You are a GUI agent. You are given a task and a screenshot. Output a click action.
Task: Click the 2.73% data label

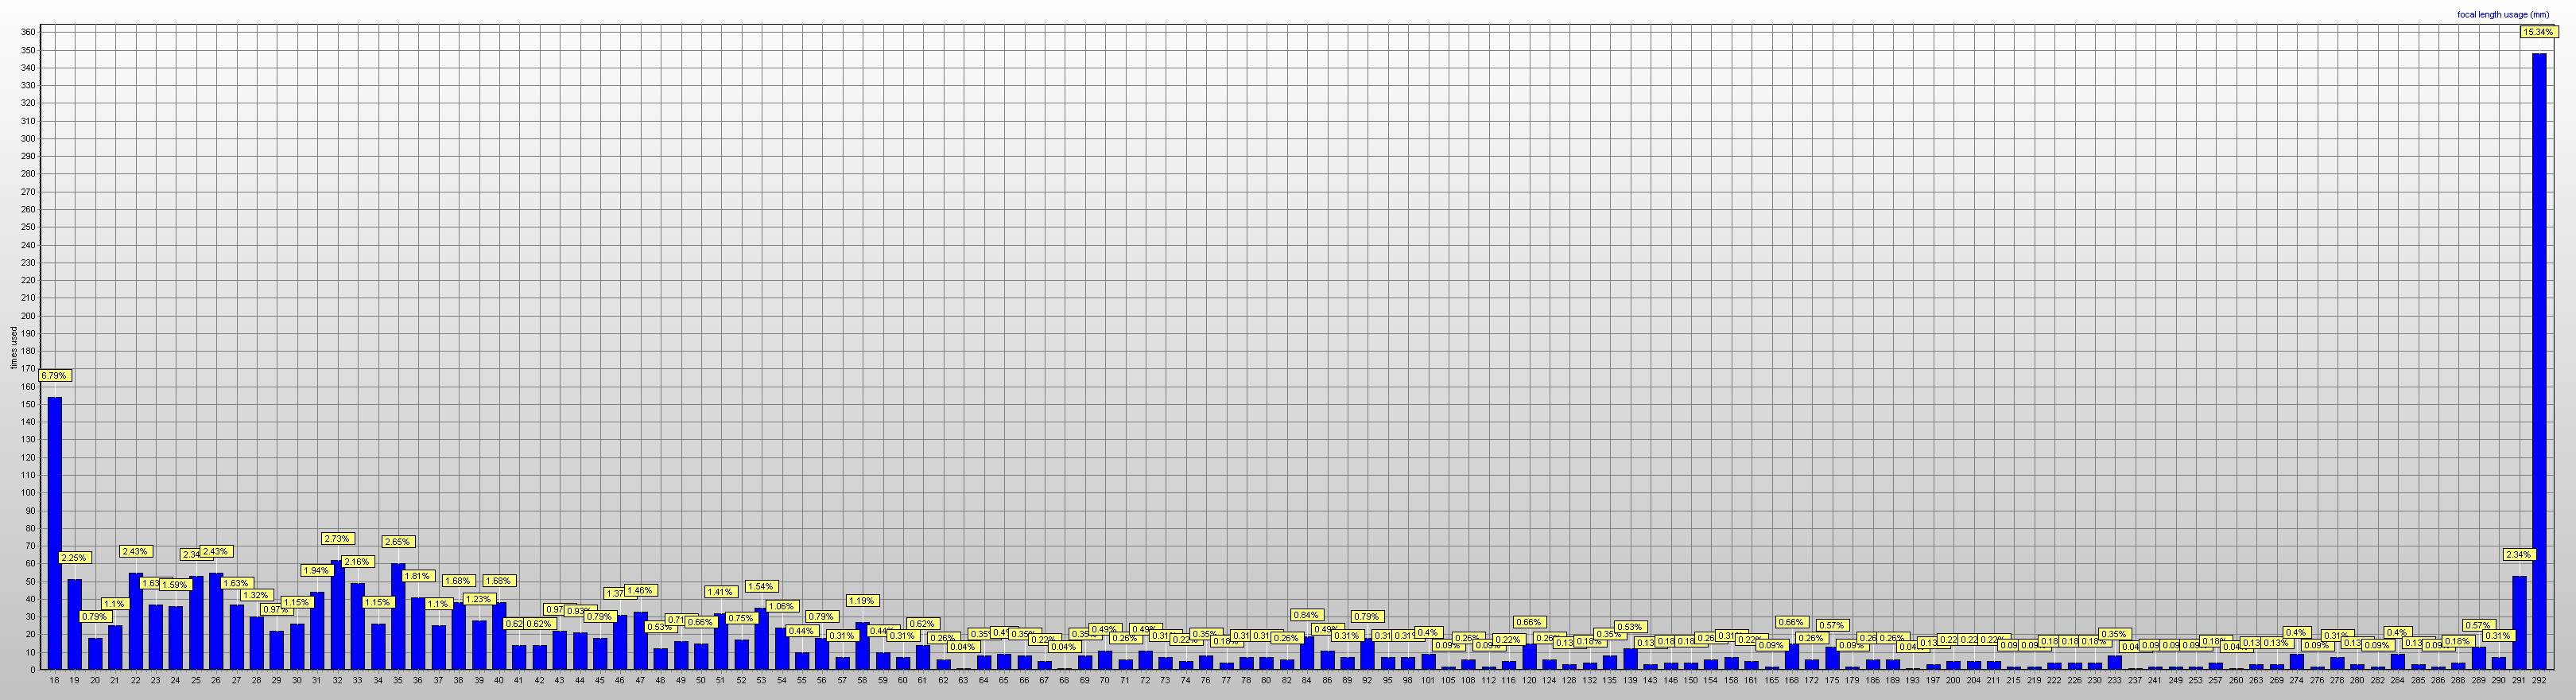click(x=337, y=539)
